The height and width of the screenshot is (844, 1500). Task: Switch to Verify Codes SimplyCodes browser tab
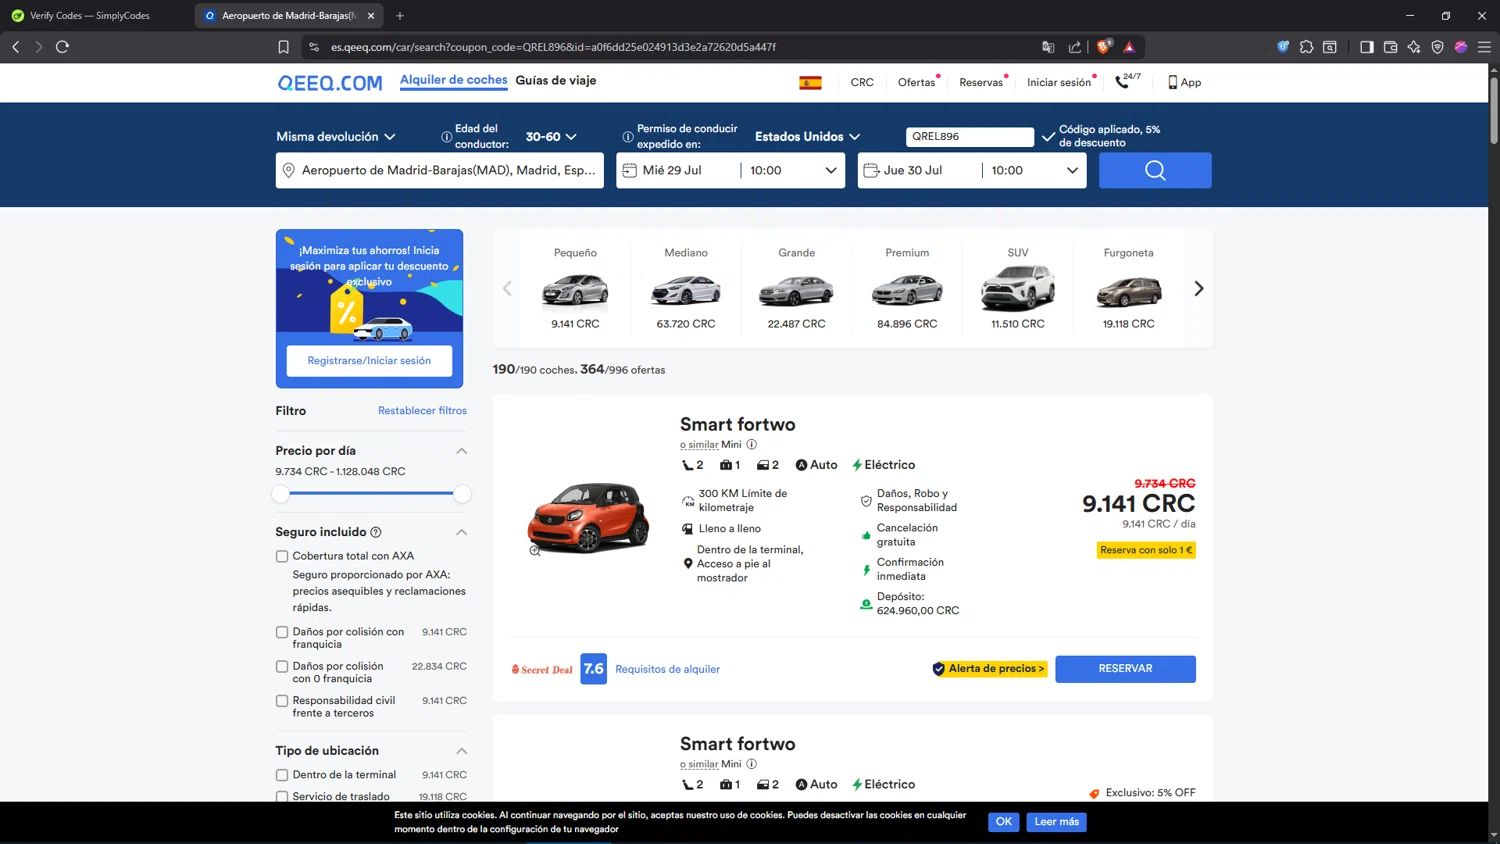point(90,16)
